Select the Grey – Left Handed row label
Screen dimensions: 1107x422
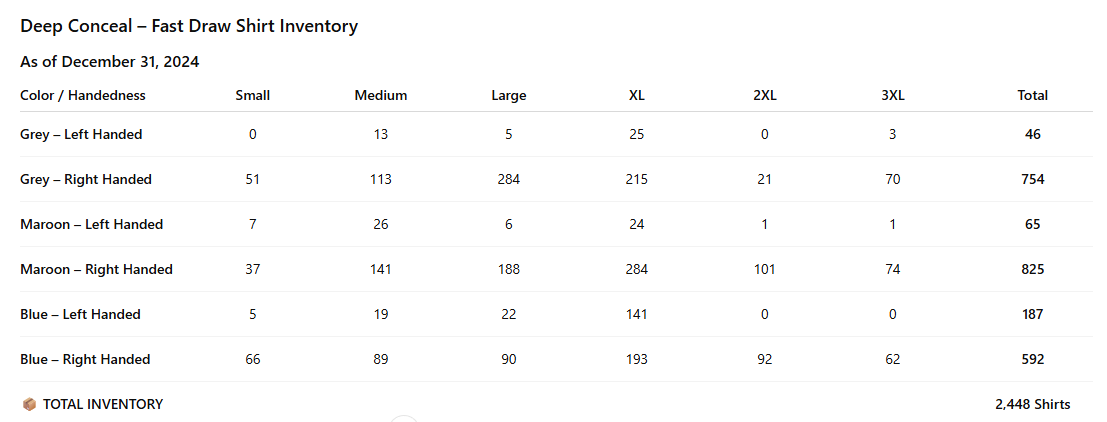click(x=81, y=135)
